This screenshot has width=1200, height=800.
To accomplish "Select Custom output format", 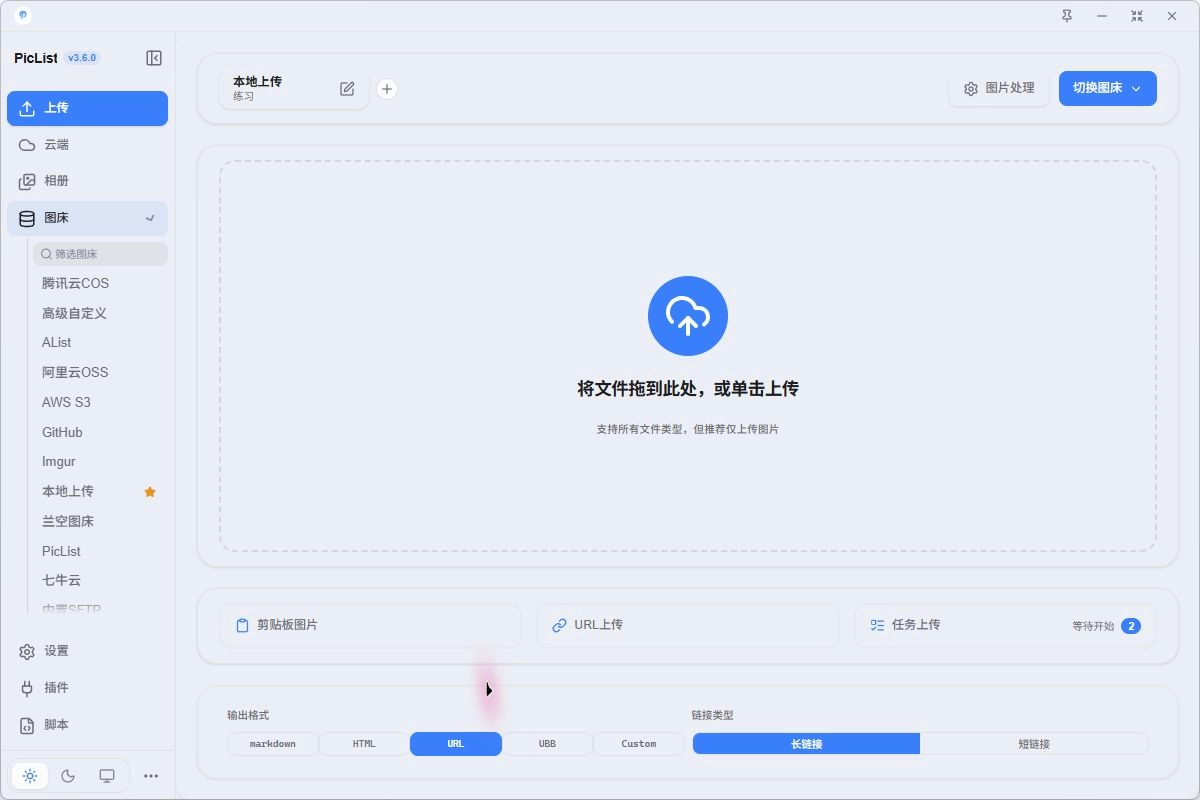I will [639, 744].
